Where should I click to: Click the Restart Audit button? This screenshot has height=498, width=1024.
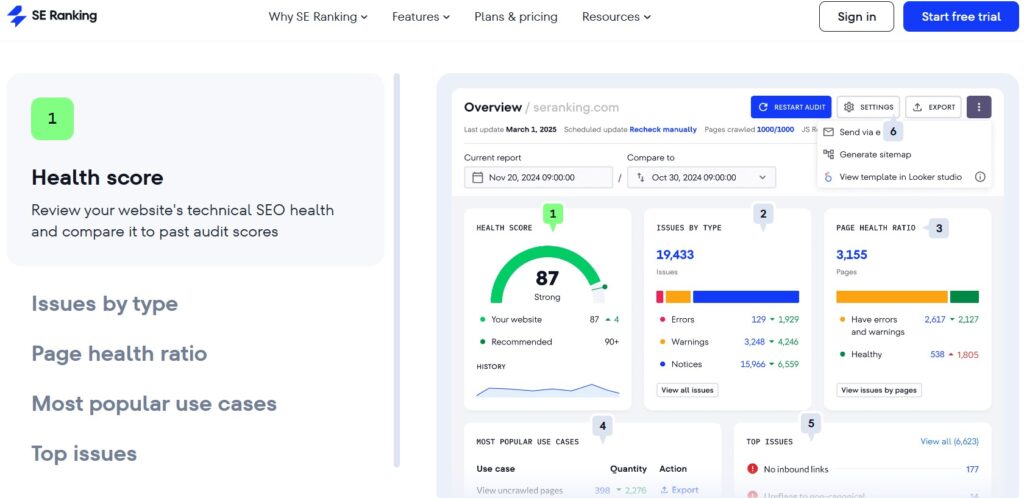790,107
